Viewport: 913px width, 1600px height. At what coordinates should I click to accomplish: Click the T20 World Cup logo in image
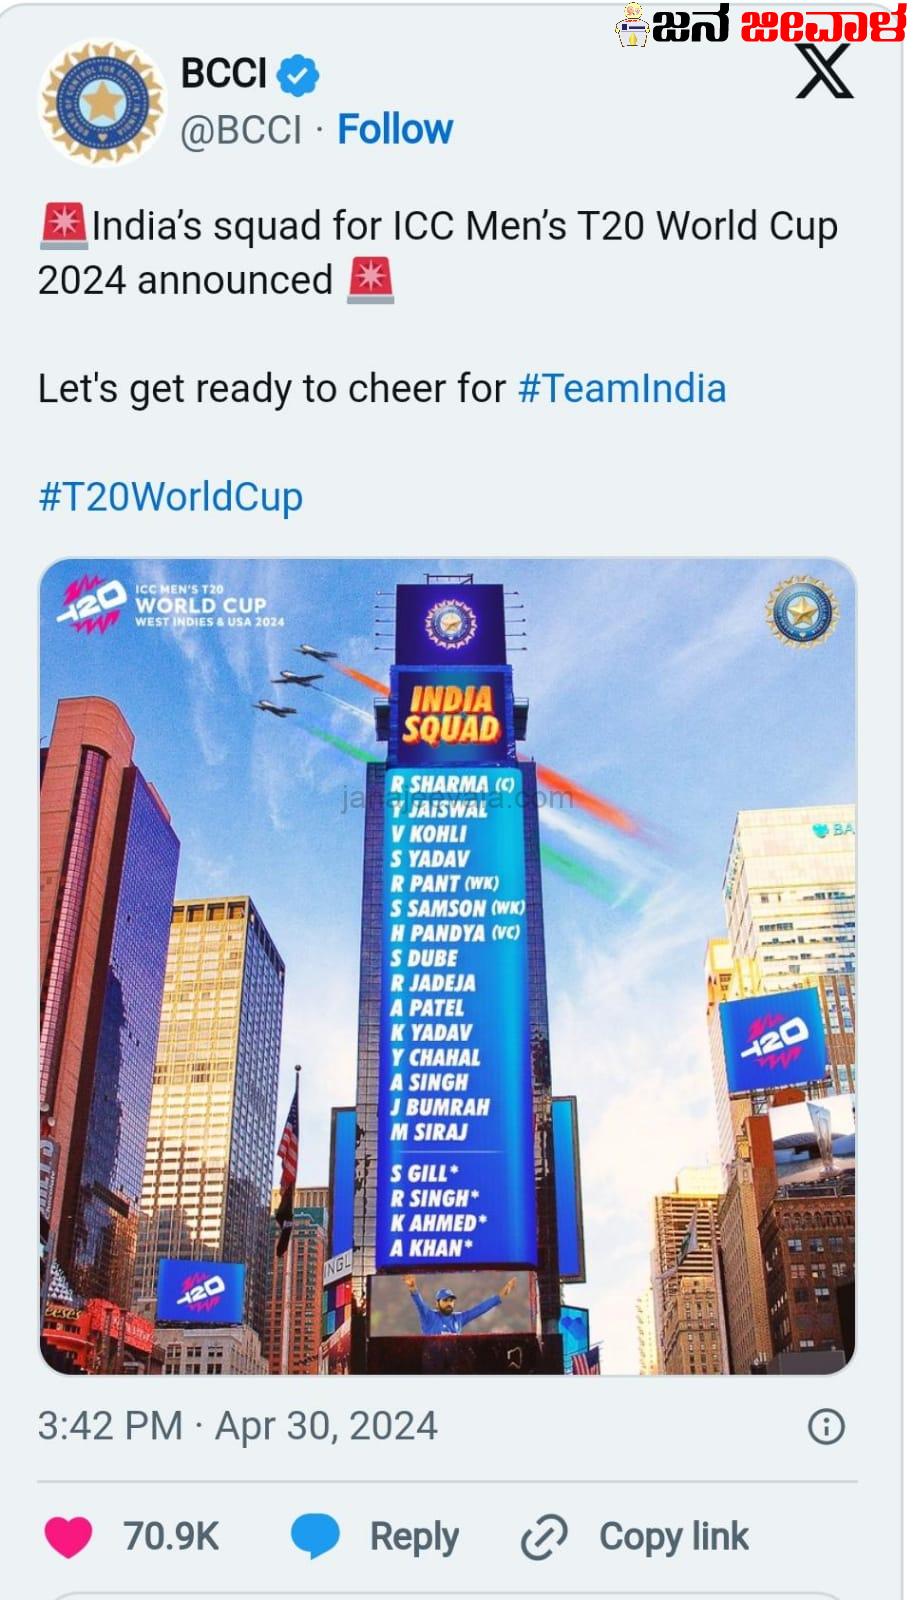[x=170, y=605]
